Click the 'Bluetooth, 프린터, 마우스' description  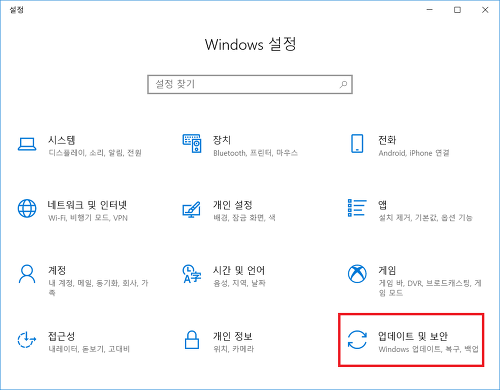tap(256, 153)
